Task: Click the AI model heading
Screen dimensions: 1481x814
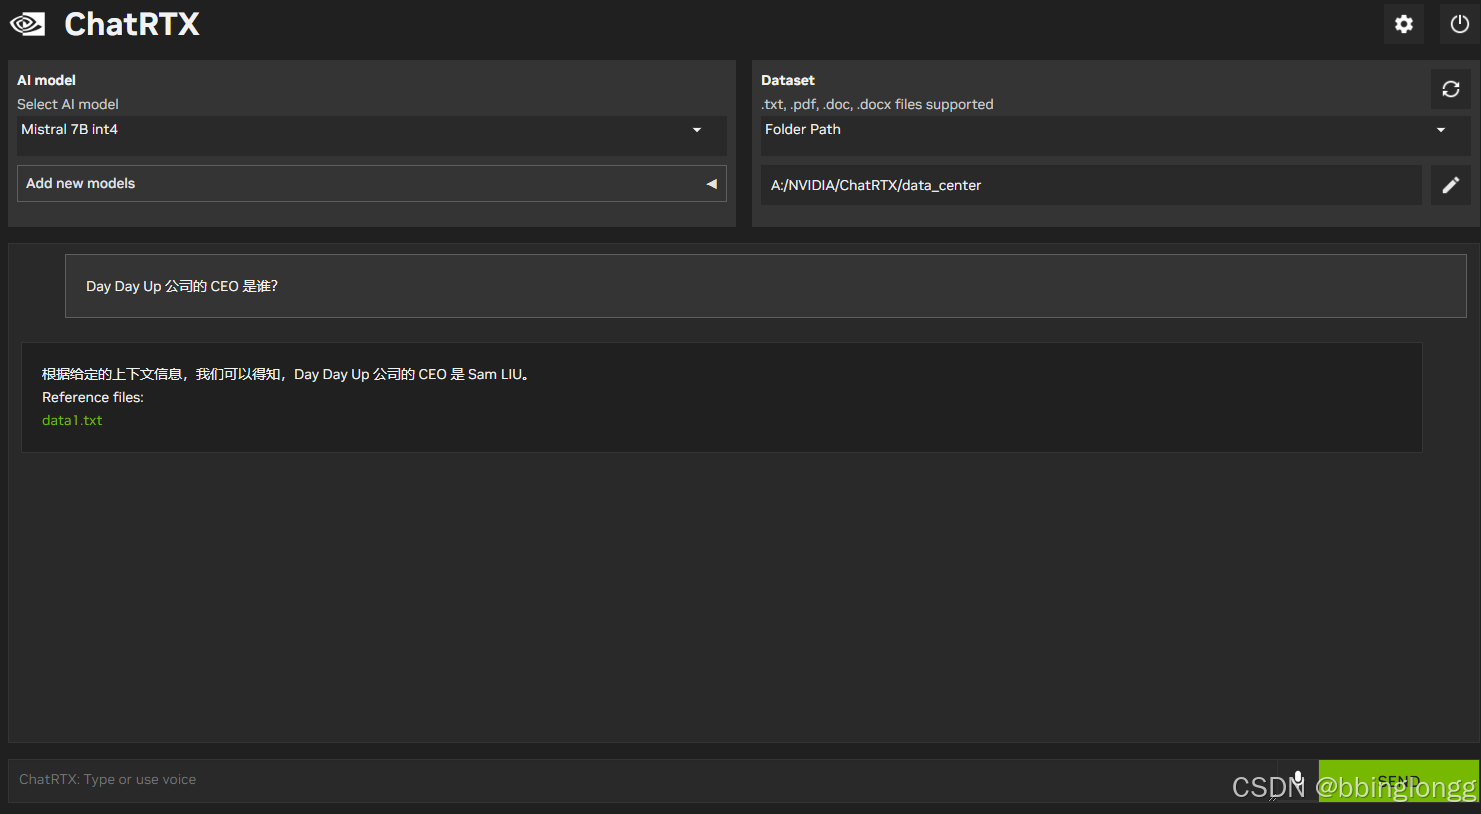Action: click(x=46, y=80)
